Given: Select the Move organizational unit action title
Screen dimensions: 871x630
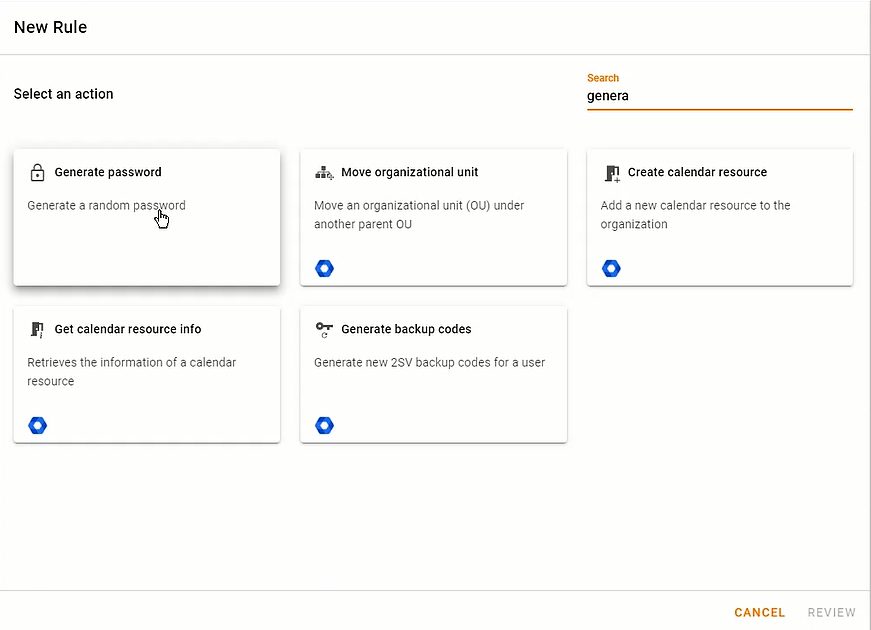Looking at the screenshot, I should click(x=409, y=172).
